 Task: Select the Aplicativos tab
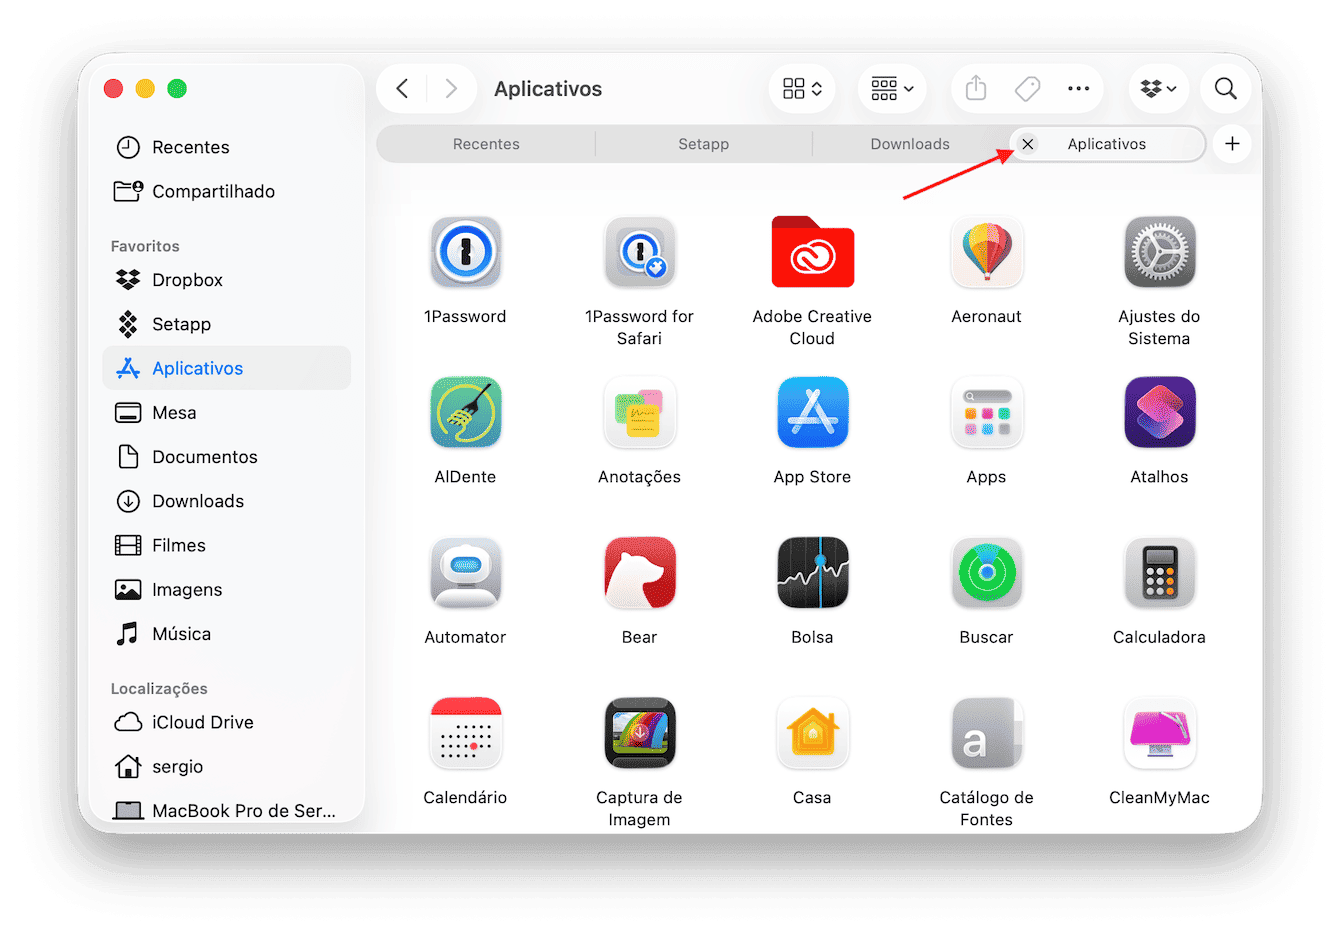[x=1107, y=144]
